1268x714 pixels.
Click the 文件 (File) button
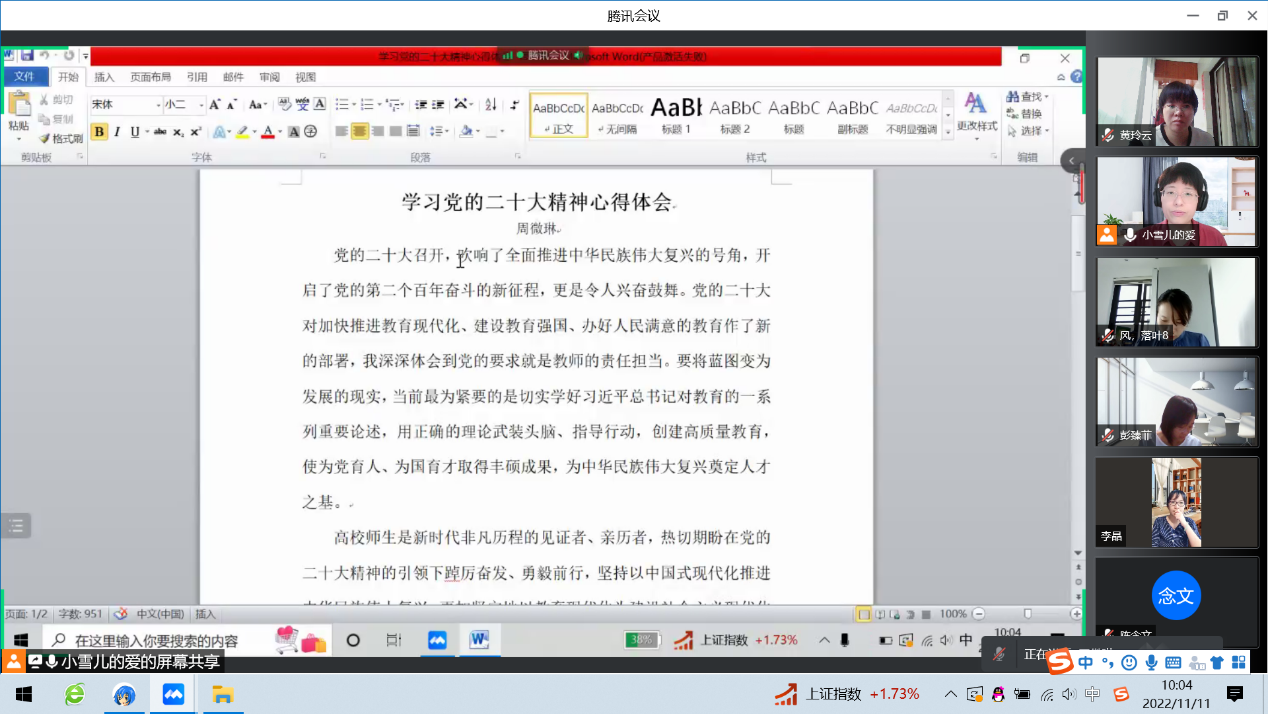[25, 77]
